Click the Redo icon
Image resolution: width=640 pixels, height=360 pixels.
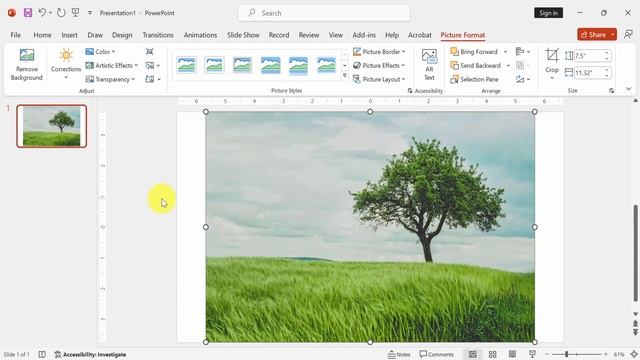pyautogui.click(x=61, y=13)
